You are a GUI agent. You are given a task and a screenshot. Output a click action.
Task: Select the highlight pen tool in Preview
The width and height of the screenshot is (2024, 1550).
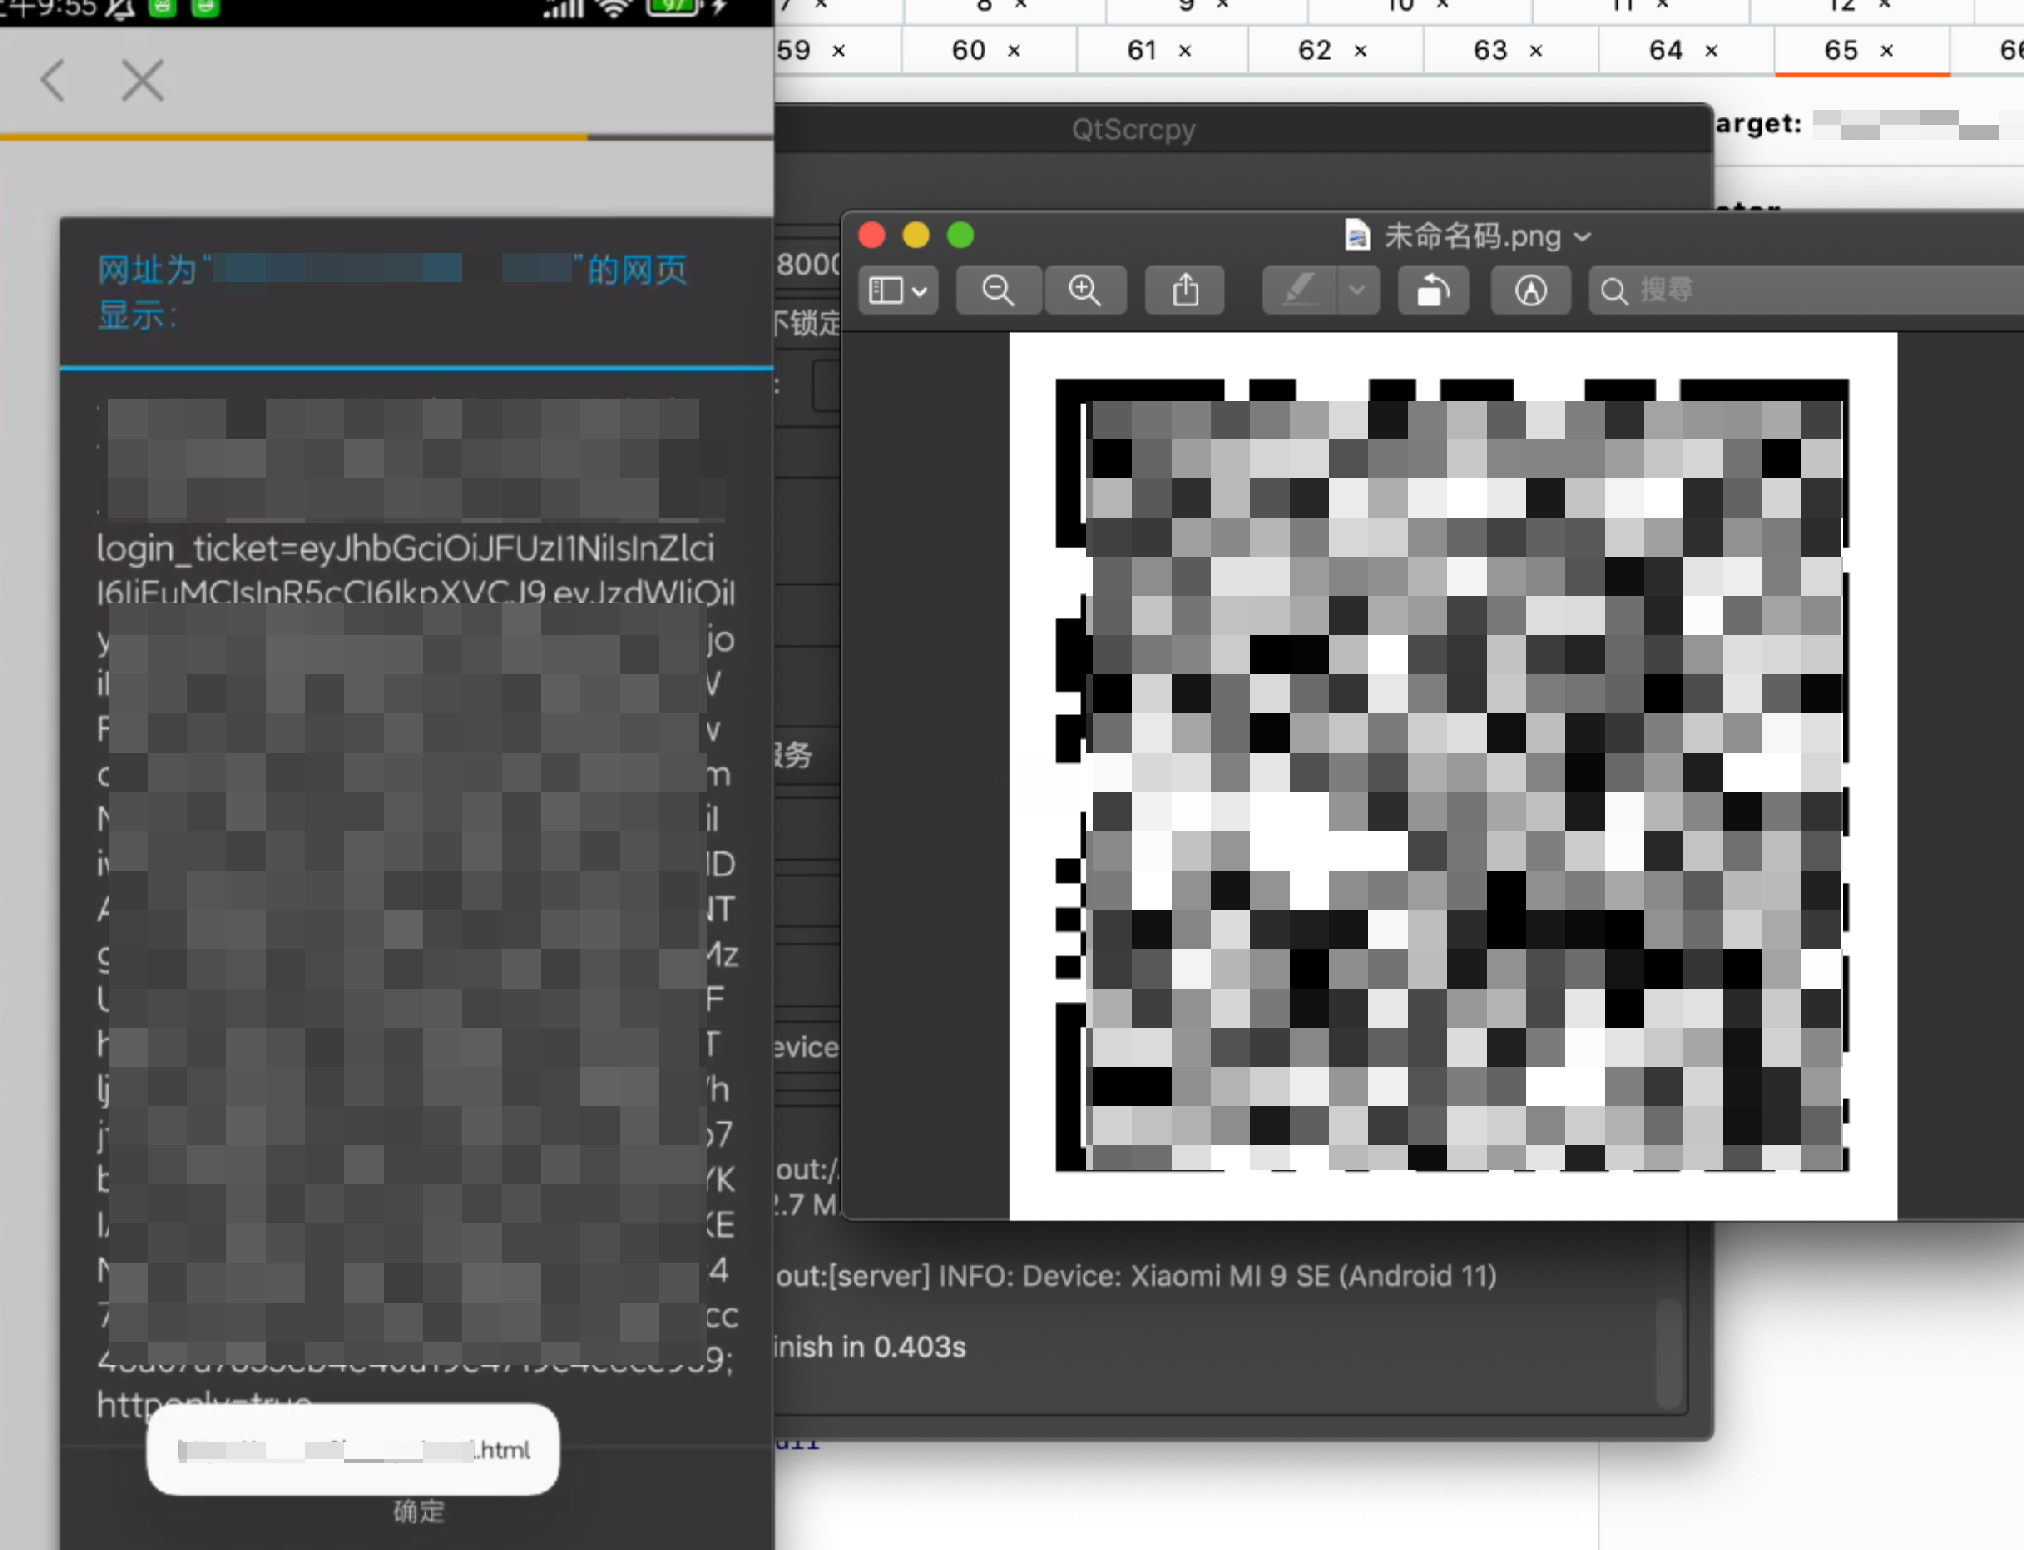click(x=1299, y=290)
